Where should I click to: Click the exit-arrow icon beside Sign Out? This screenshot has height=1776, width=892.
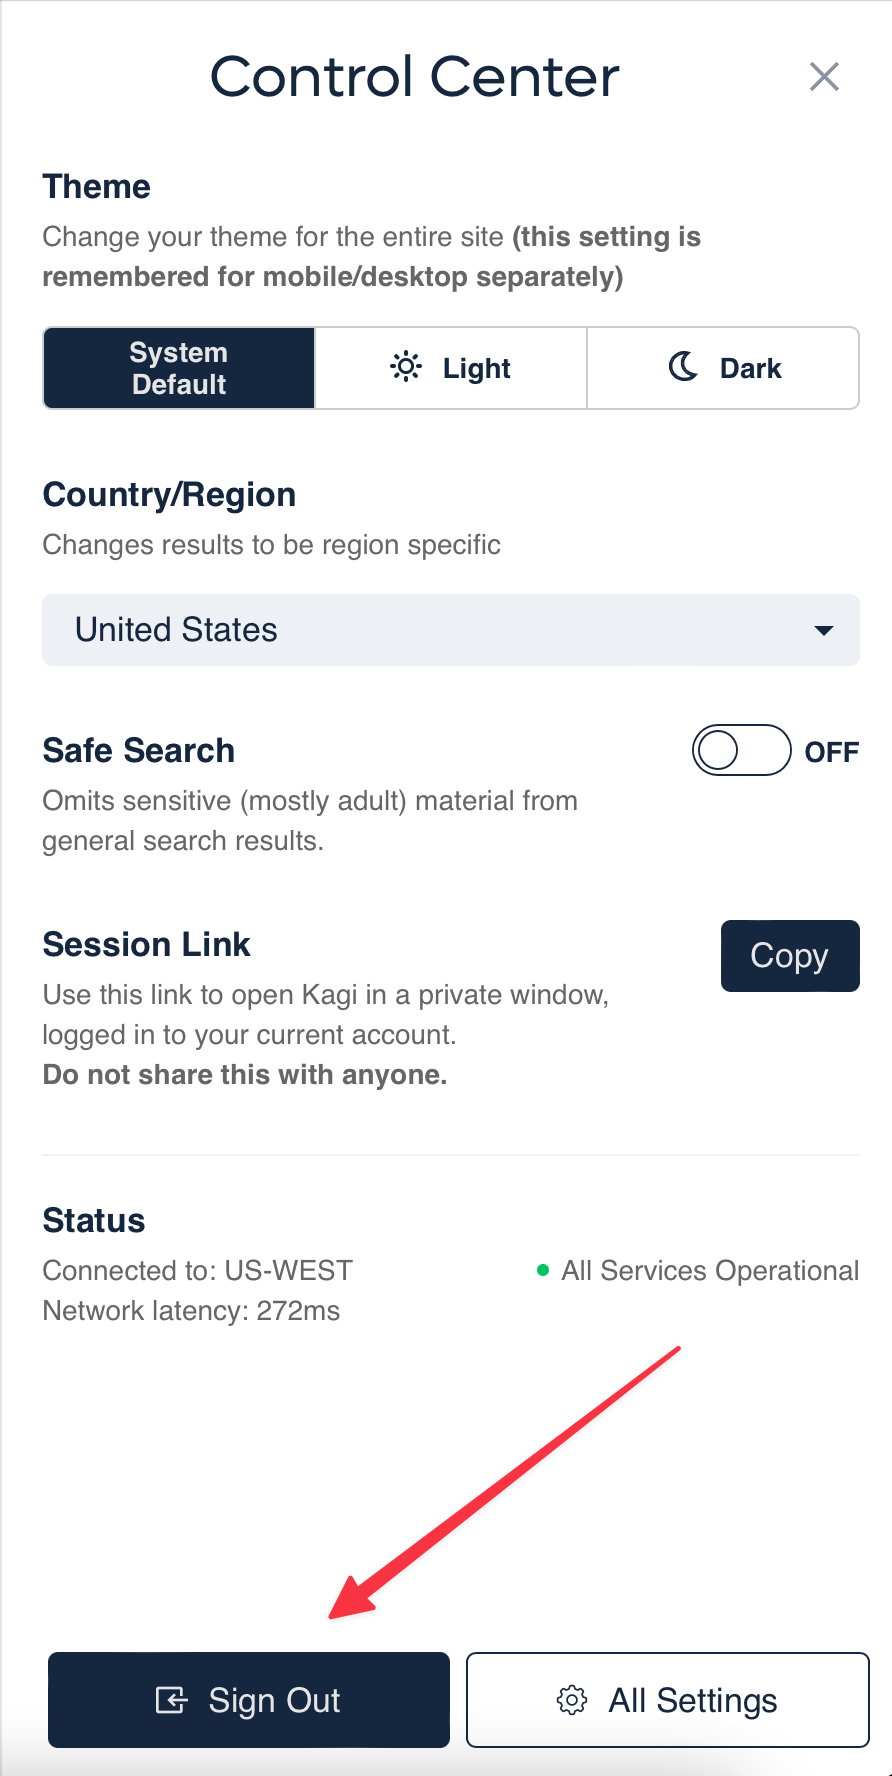(x=171, y=1700)
